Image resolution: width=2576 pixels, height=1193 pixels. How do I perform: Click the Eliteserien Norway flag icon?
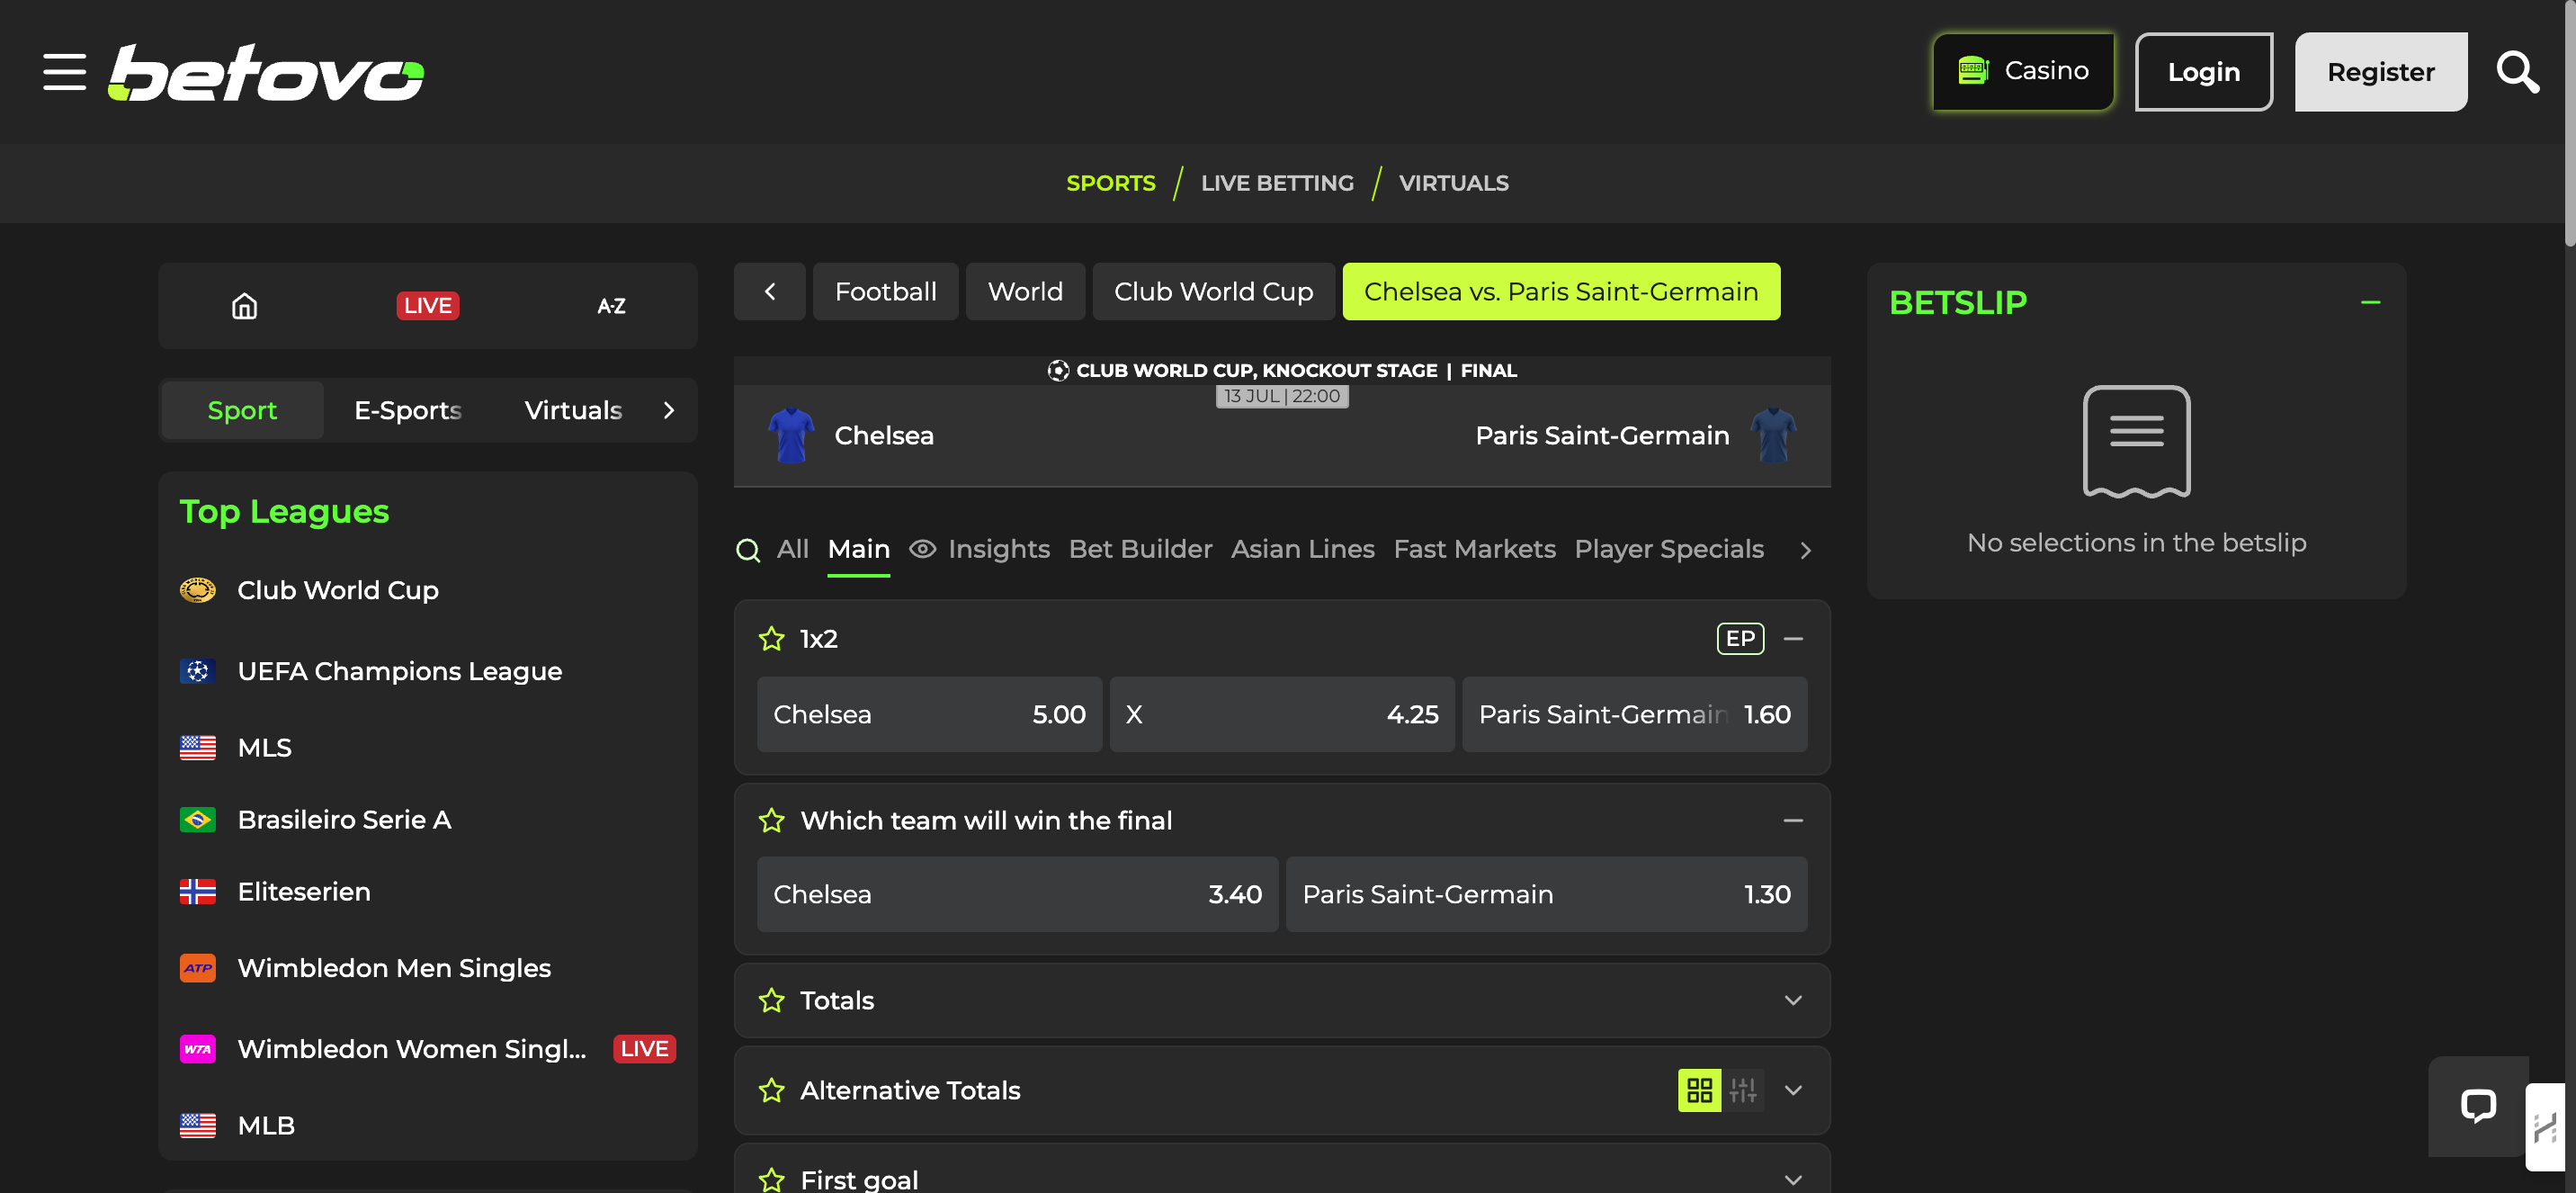point(198,892)
